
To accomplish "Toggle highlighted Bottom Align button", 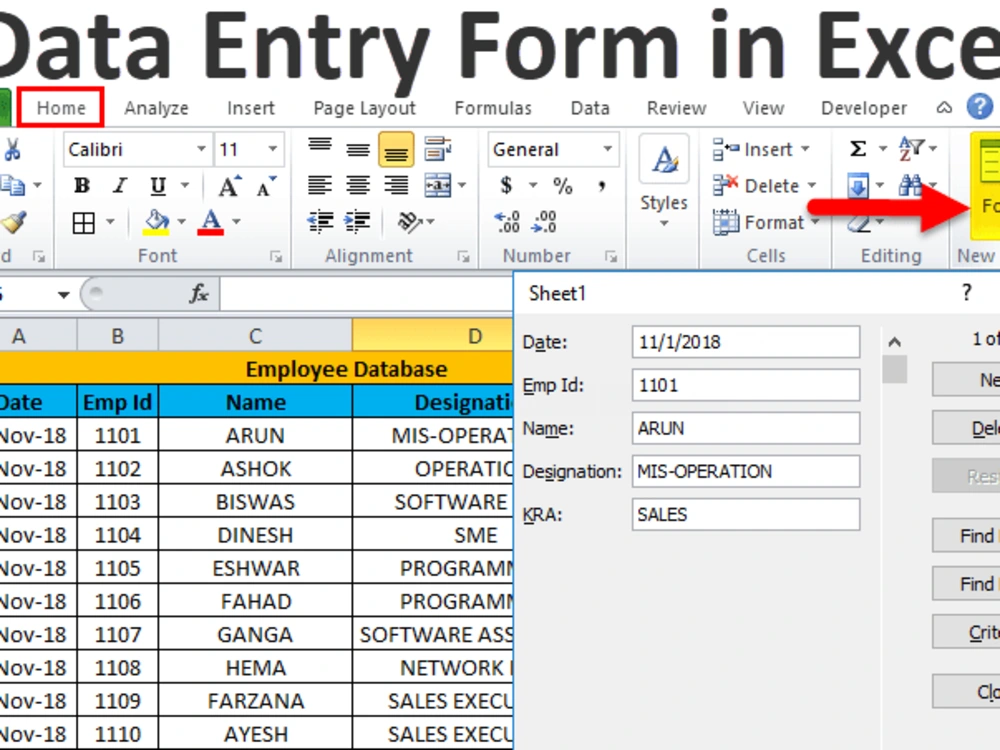I will point(396,149).
